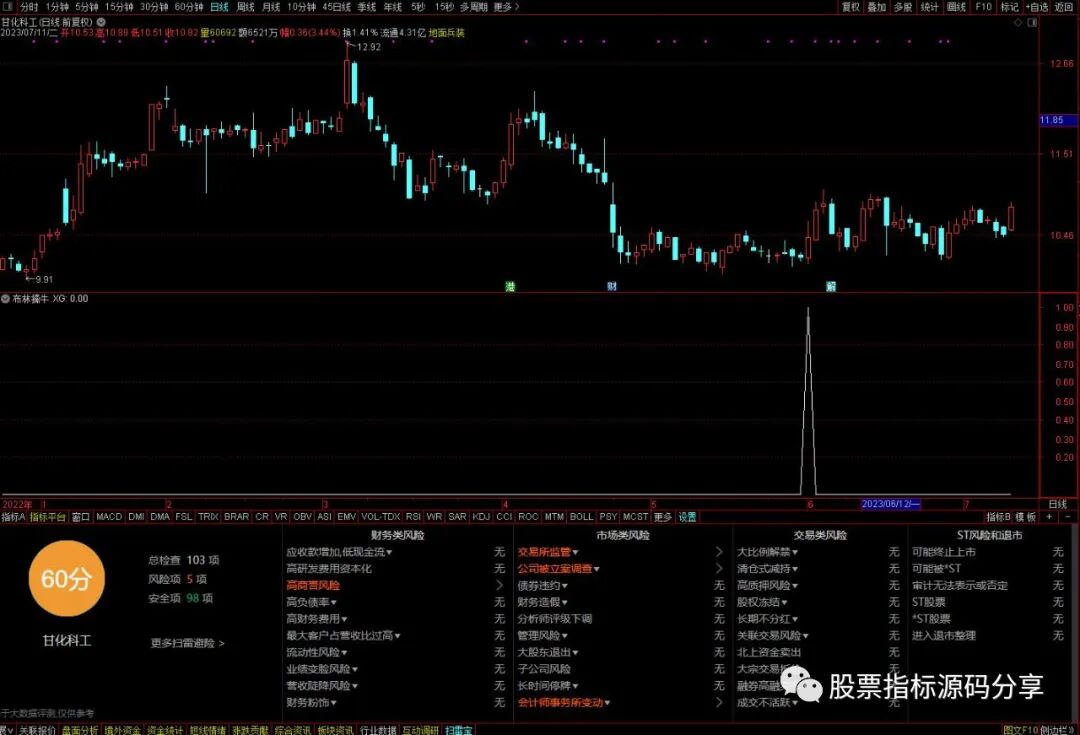
Task: Click the 标记 mark button
Action: 1010,6
